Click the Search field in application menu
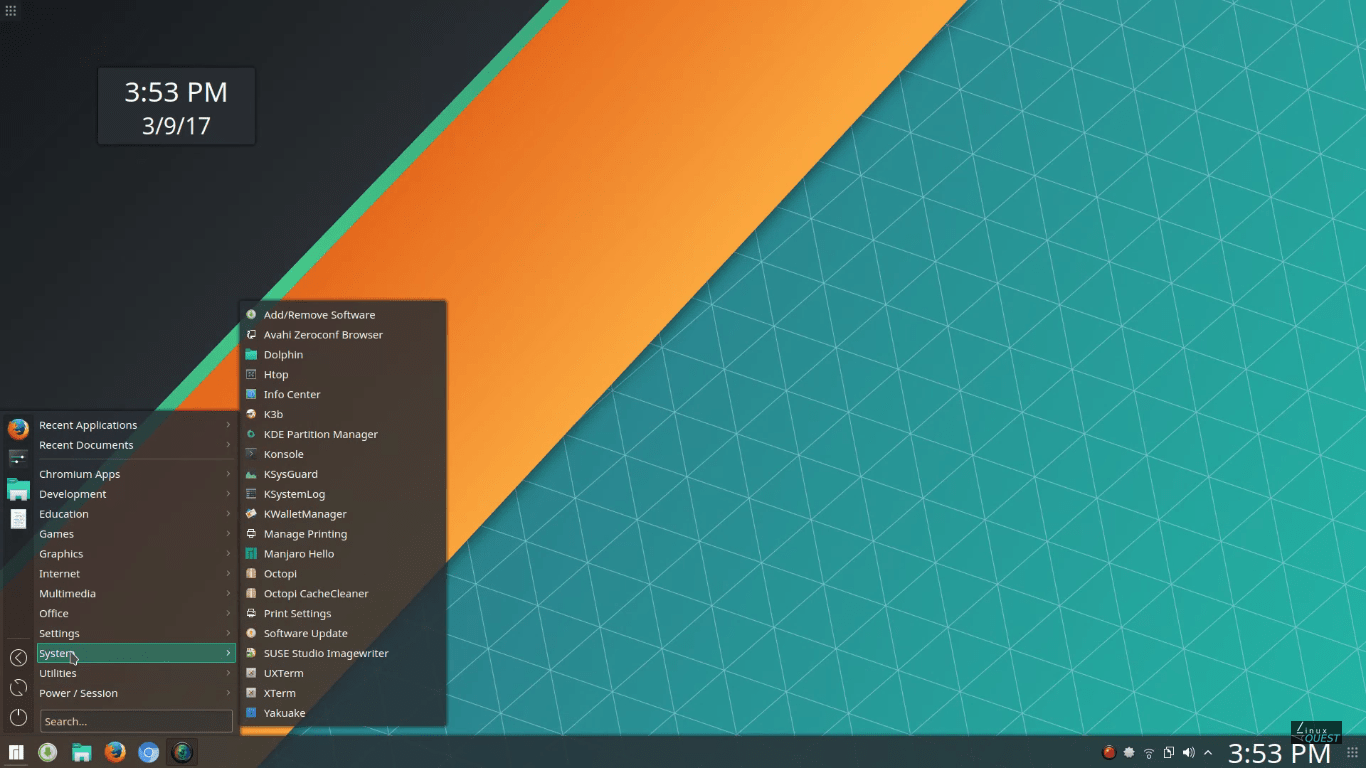The width and height of the screenshot is (1366, 768). [136, 721]
